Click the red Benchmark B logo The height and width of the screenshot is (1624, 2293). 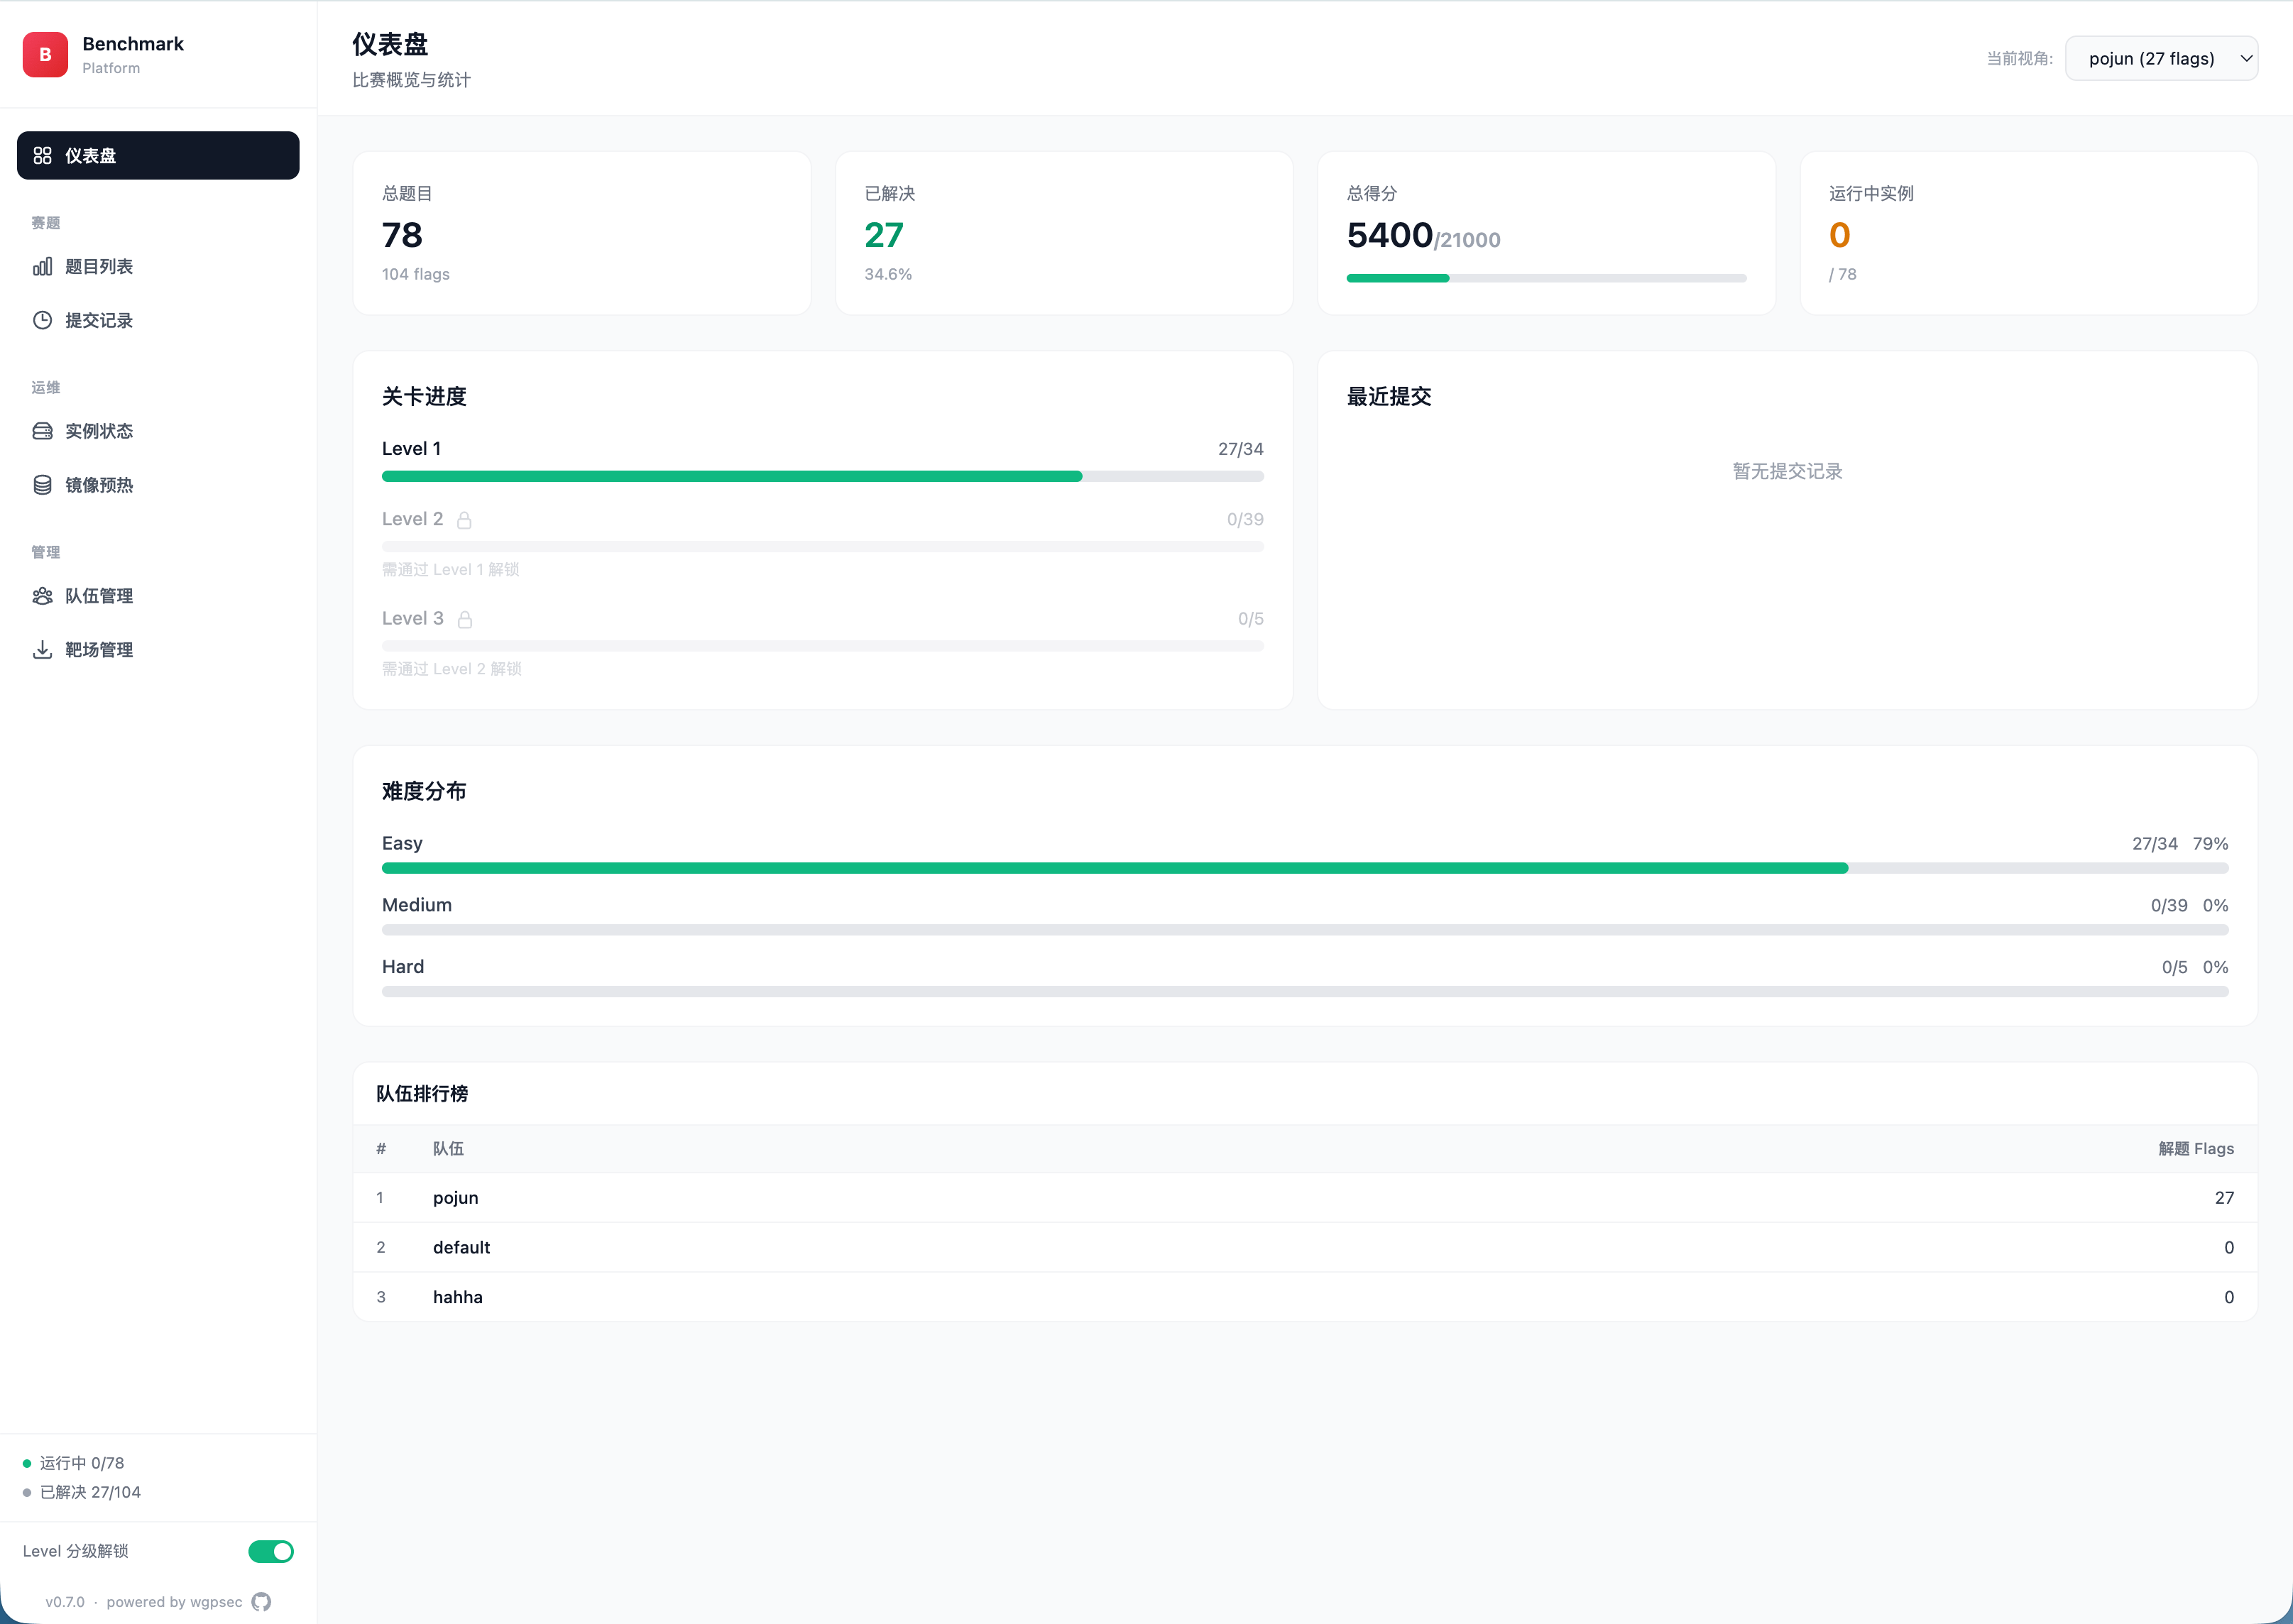click(x=45, y=55)
